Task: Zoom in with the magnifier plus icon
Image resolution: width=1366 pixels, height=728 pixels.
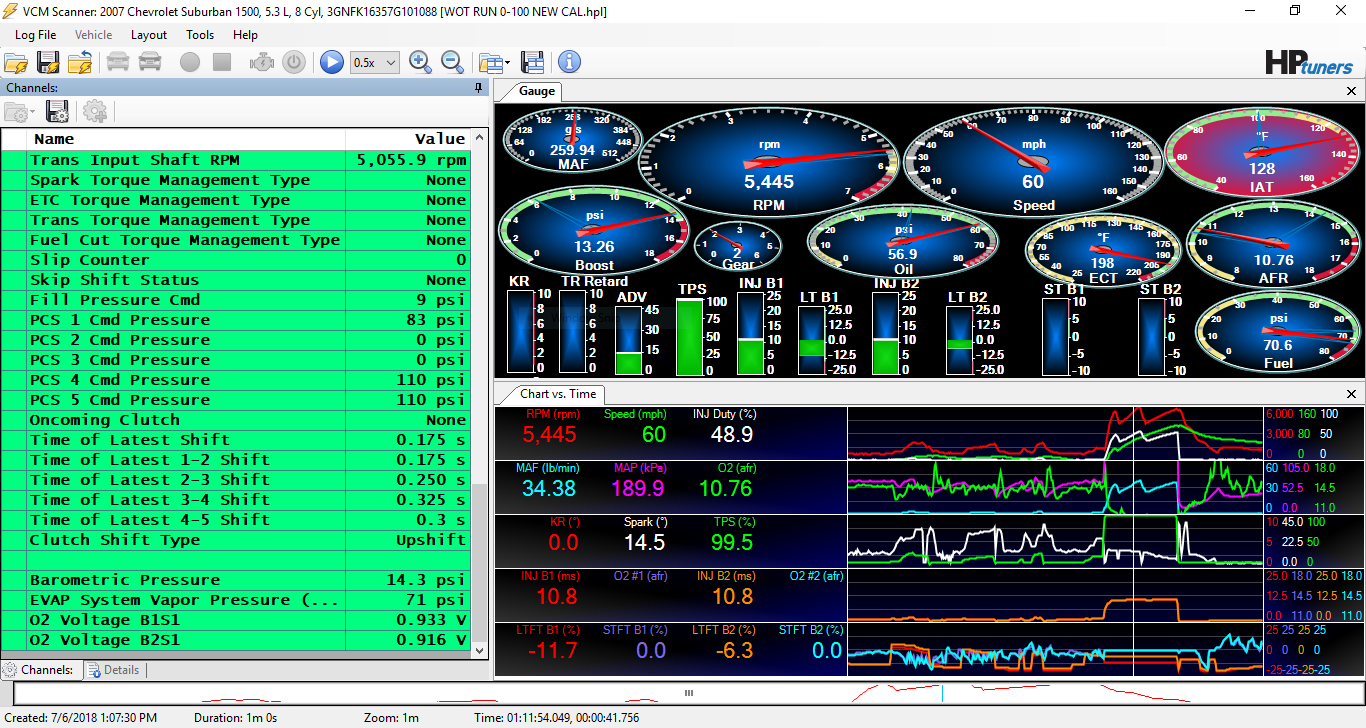Action: click(x=421, y=62)
